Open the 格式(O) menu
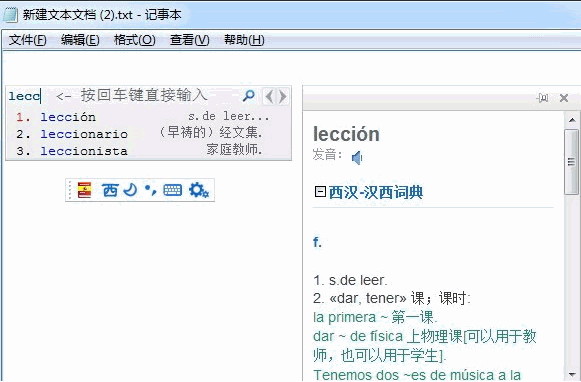Screen dimensions: 581x382 135,40
